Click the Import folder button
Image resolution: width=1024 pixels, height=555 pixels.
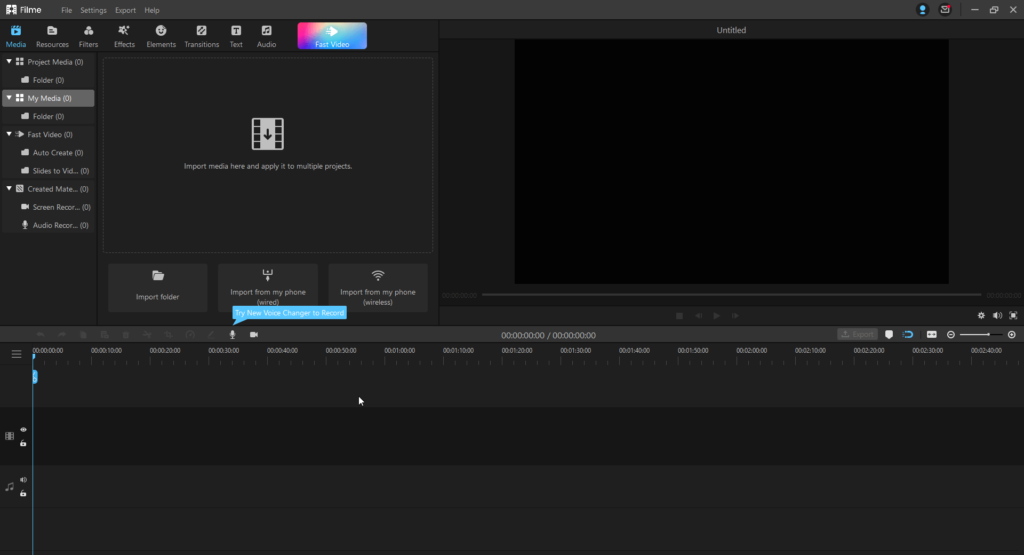click(x=157, y=287)
